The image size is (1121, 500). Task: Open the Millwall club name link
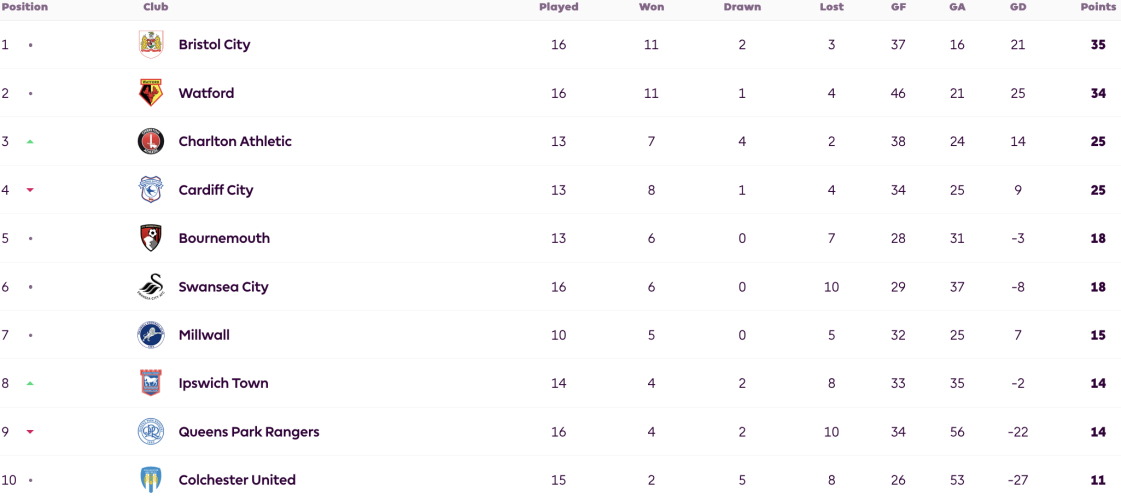pos(204,335)
